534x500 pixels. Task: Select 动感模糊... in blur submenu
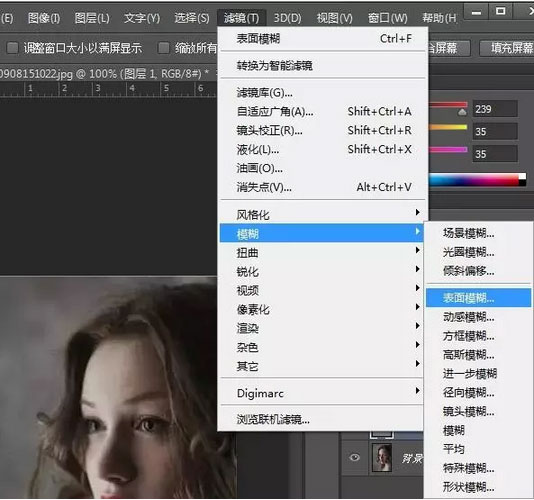click(x=478, y=317)
